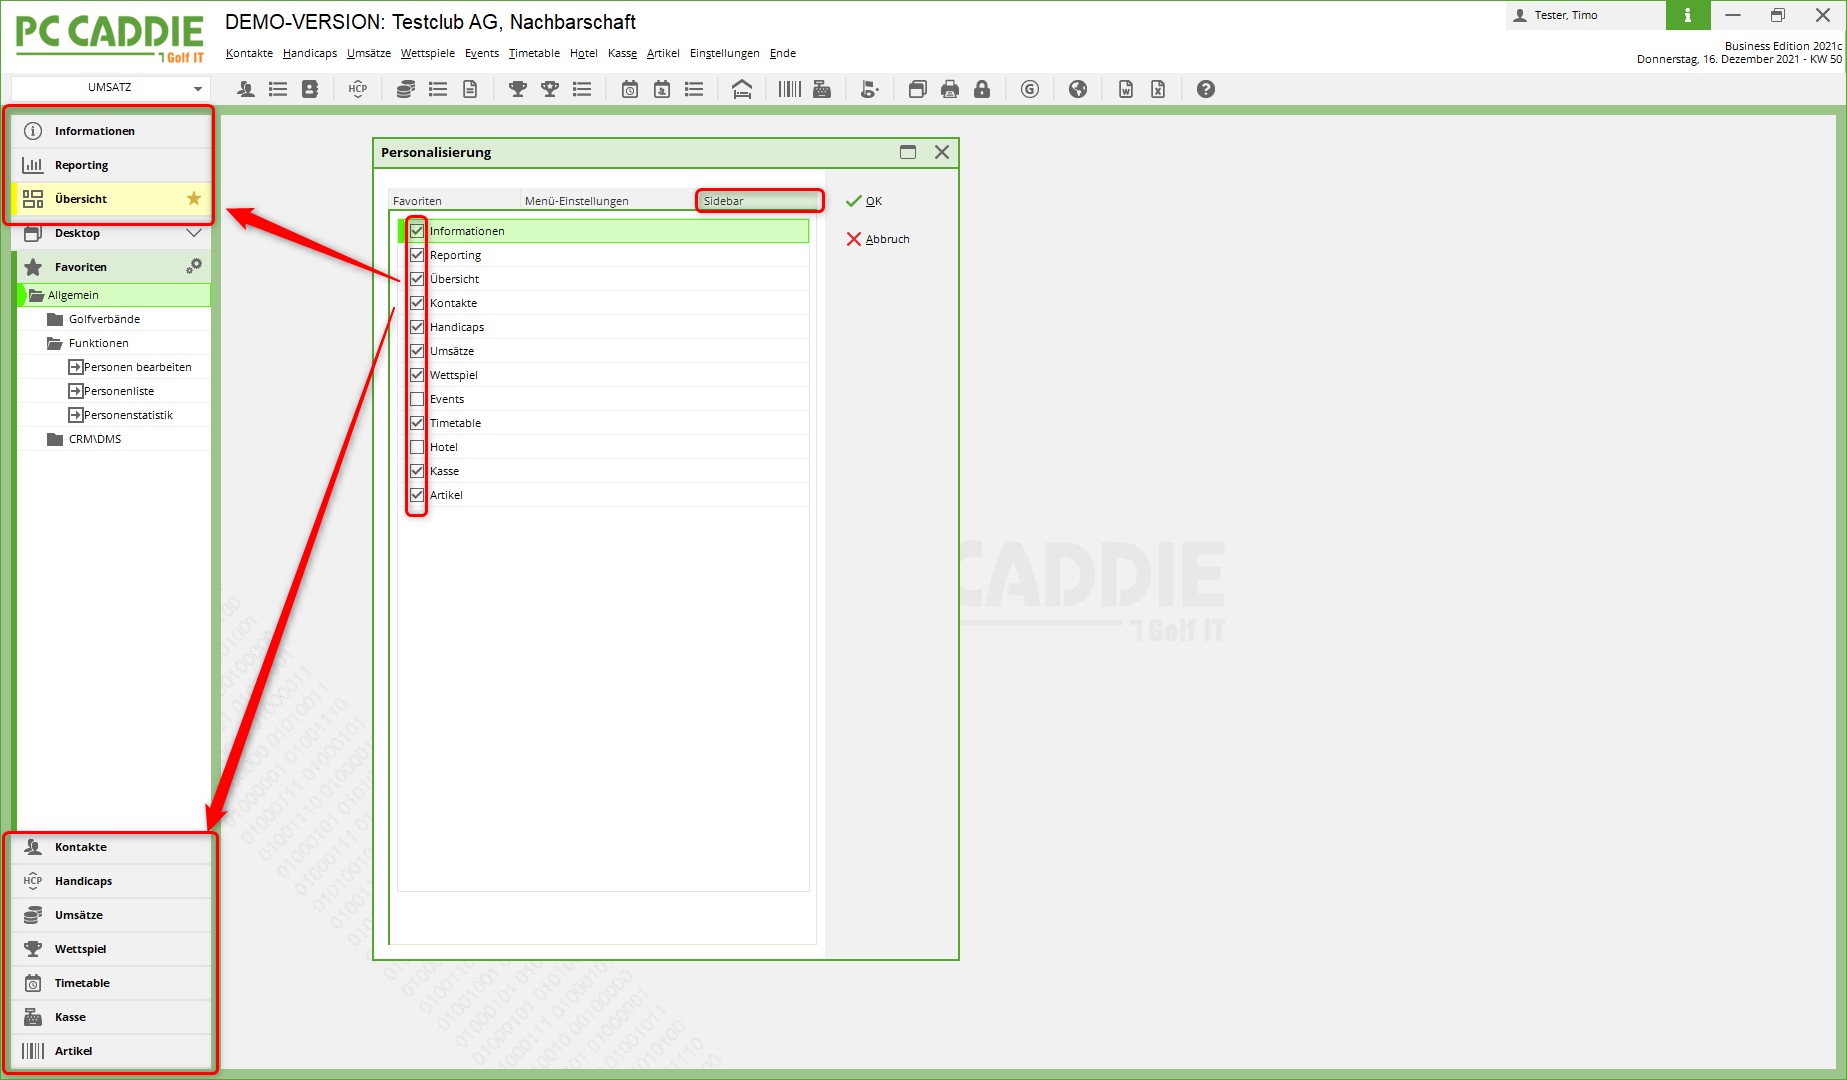Confirm with the OK button

865,201
